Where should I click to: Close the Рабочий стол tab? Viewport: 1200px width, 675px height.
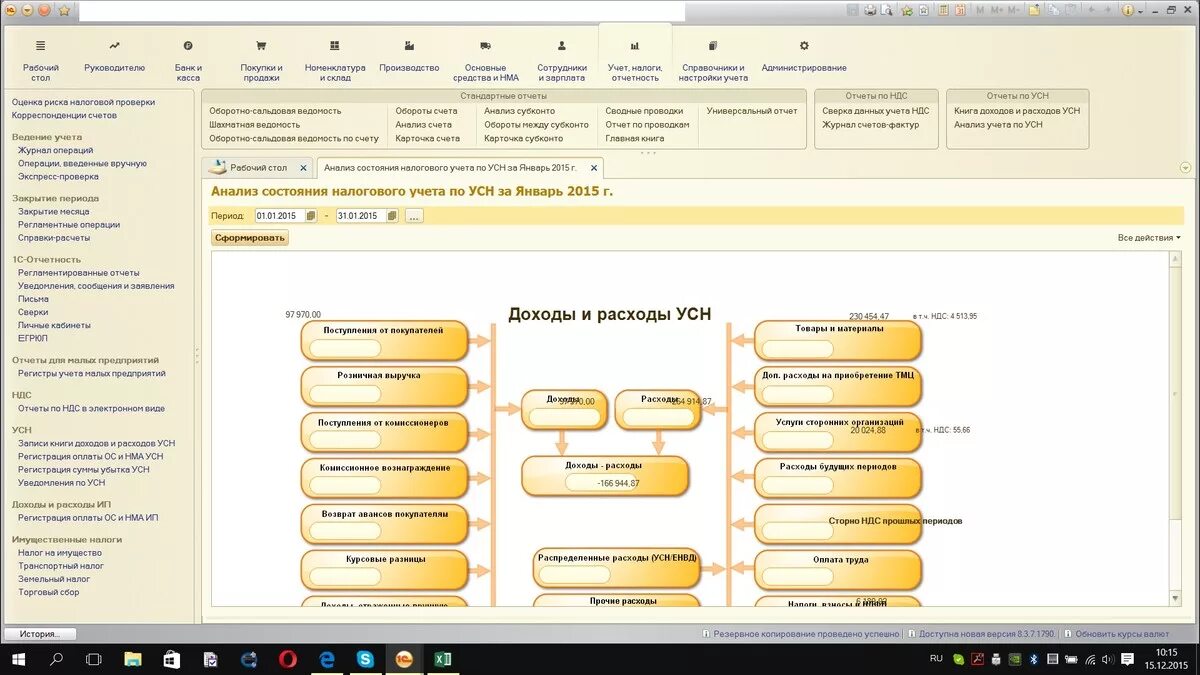pyautogui.click(x=304, y=168)
